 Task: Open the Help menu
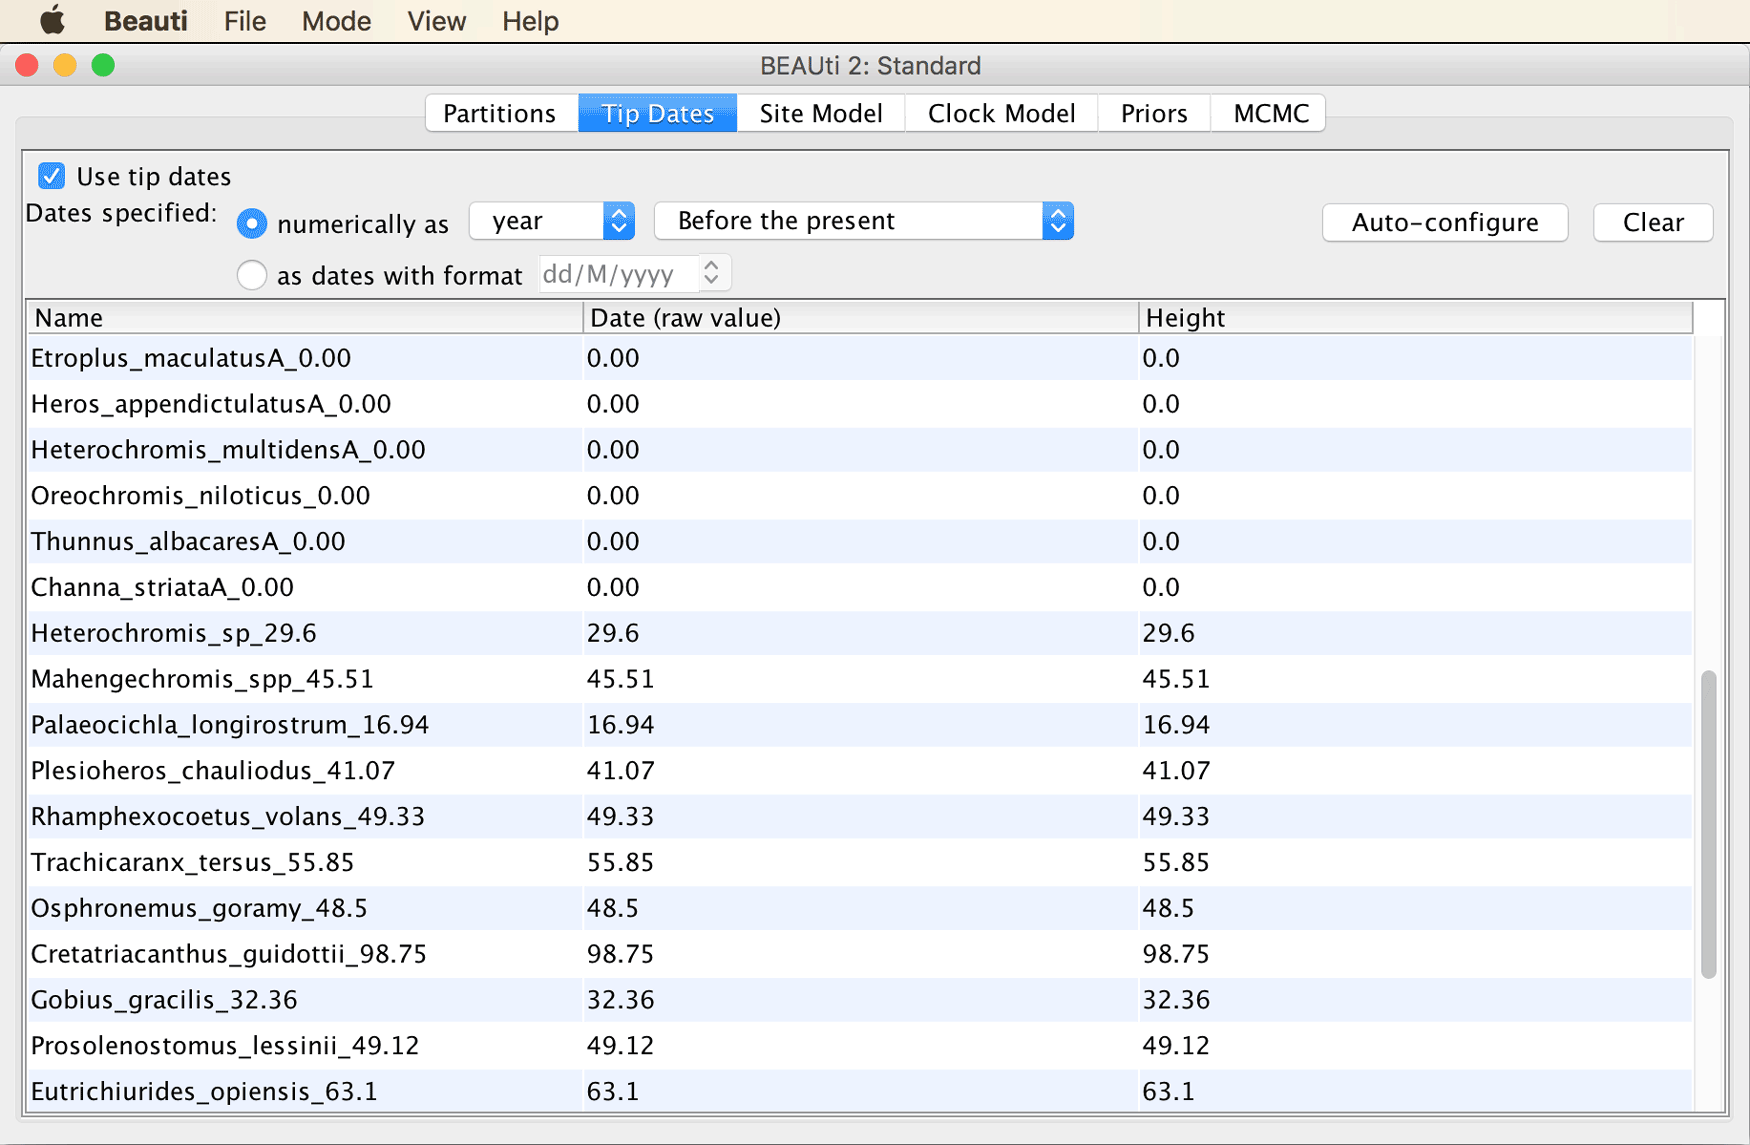tap(530, 20)
